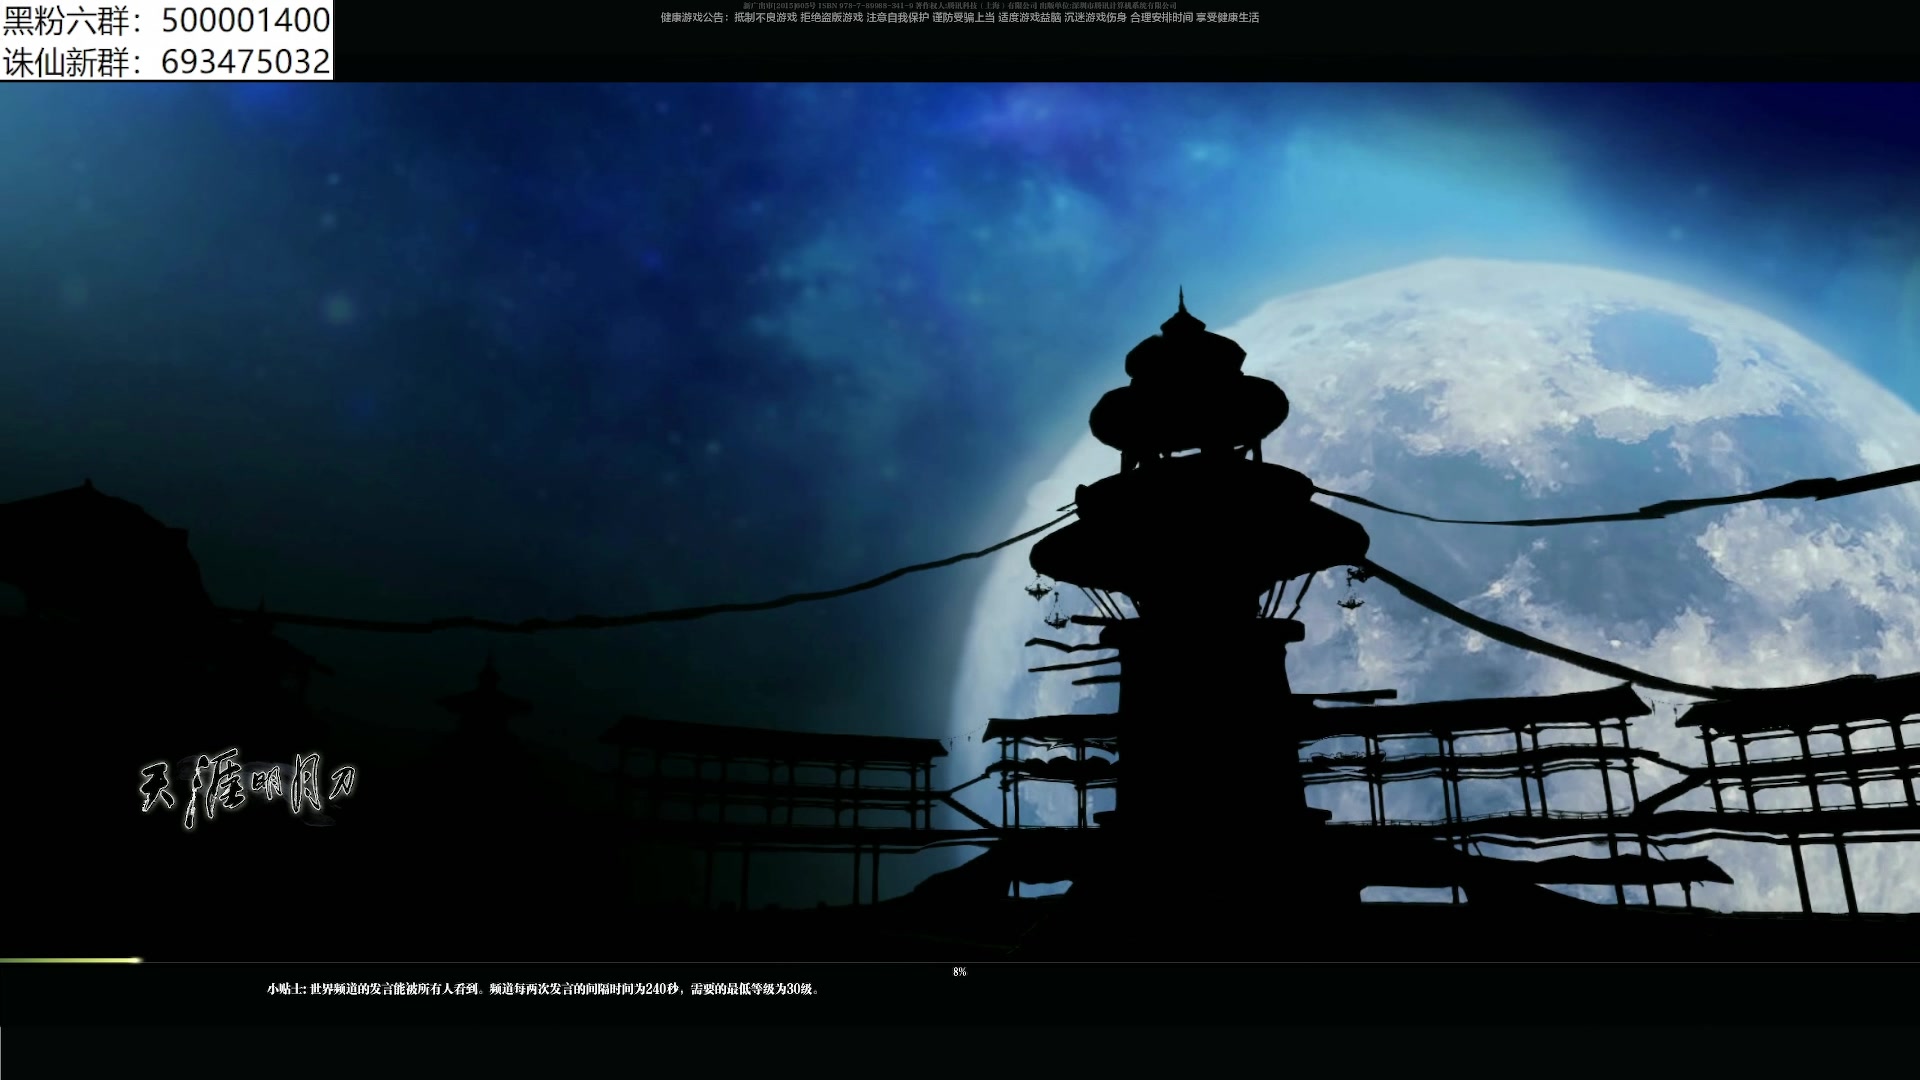Click the 小贴士 world channel tip text
The height and width of the screenshot is (1080, 1920).
[x=543, y=989]
